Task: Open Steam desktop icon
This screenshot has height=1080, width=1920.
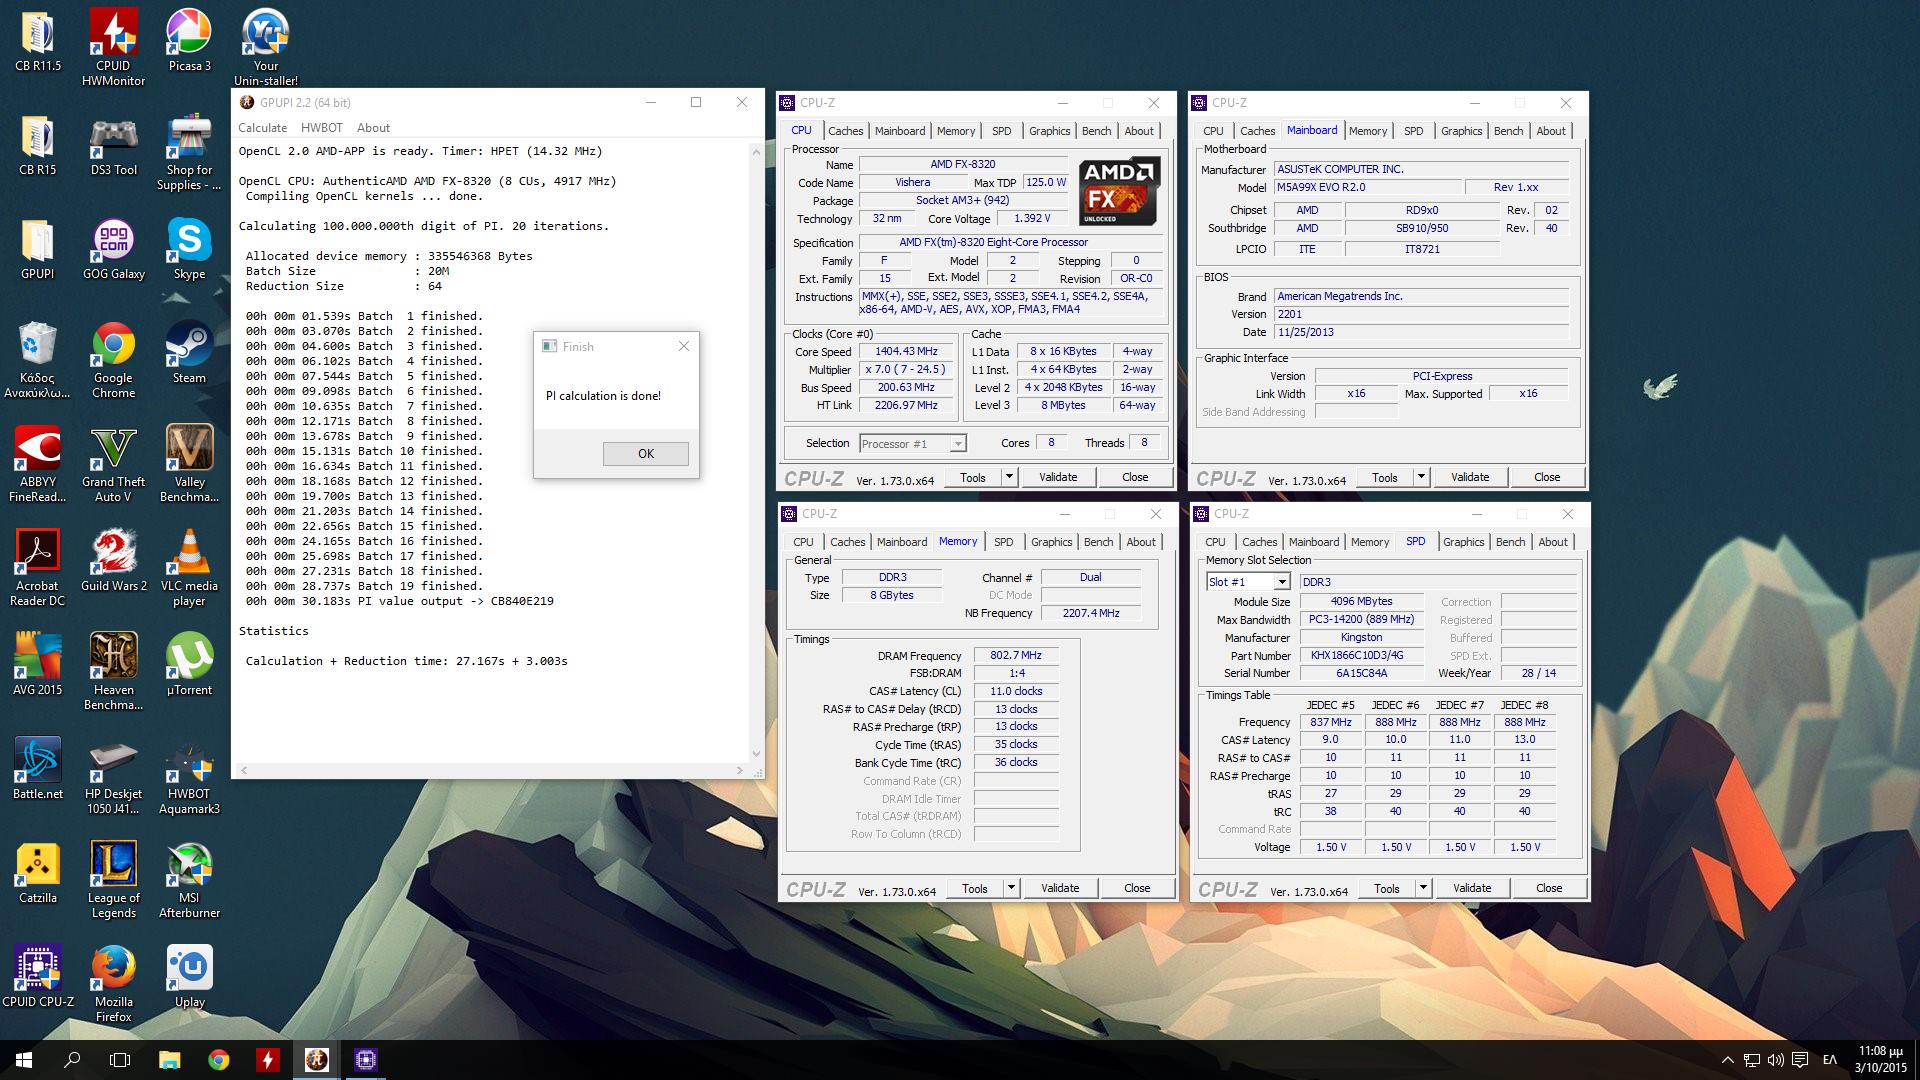Action: [189, 353]
